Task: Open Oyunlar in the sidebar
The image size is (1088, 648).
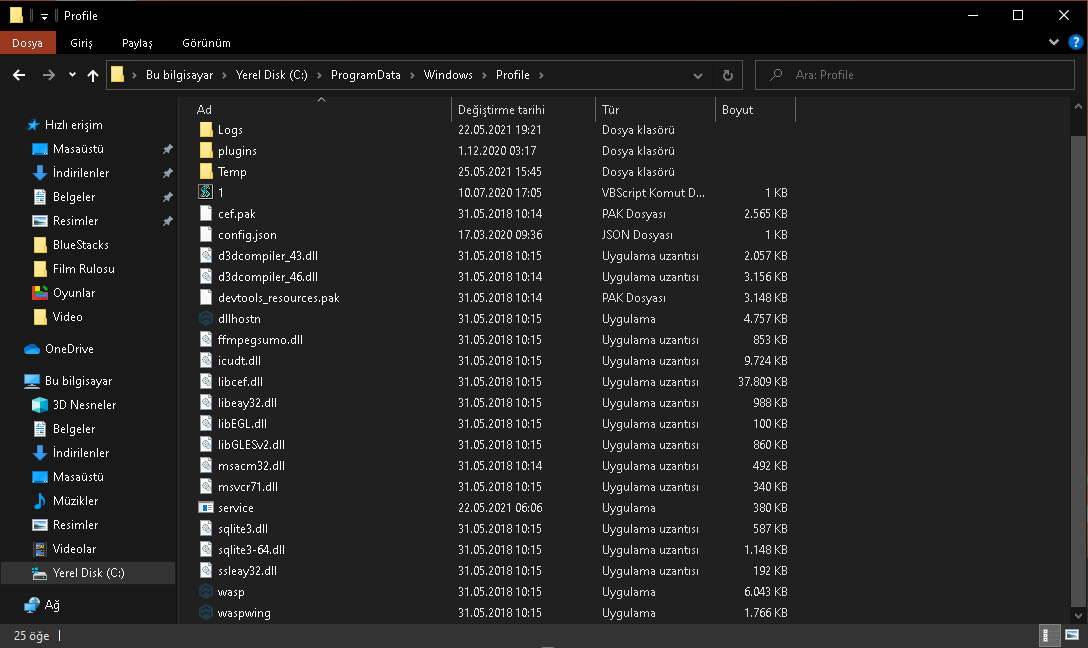Action: pos(74,293)
